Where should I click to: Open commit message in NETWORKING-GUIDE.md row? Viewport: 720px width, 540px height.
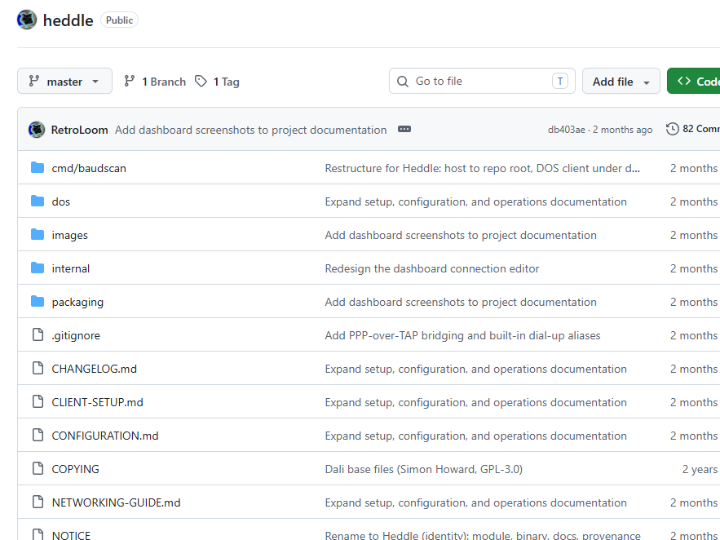click(x=476, y=503)
